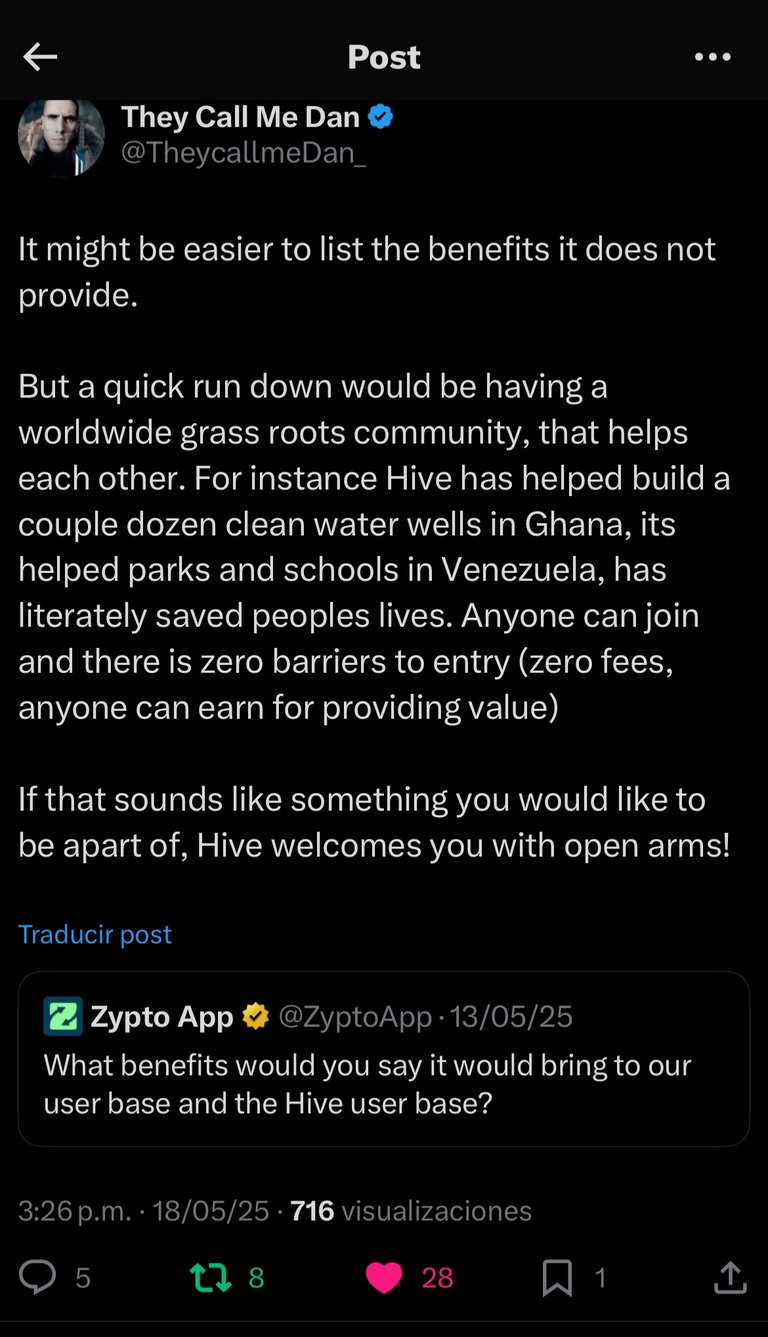Open the @TheycallmeDan_ handle
Screen dimensions: 768x1337
243,155
